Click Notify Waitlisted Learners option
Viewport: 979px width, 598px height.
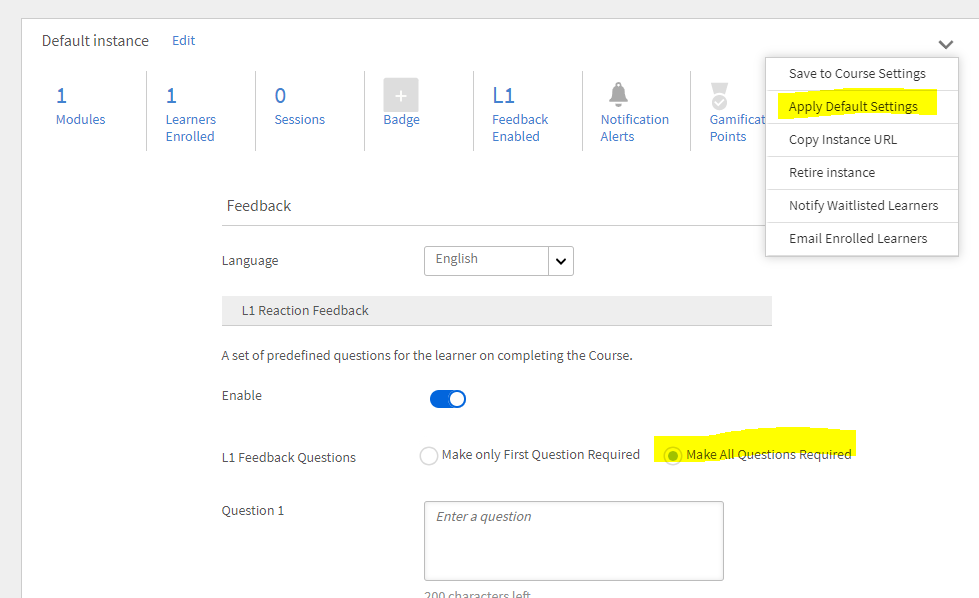pos(863,206)
